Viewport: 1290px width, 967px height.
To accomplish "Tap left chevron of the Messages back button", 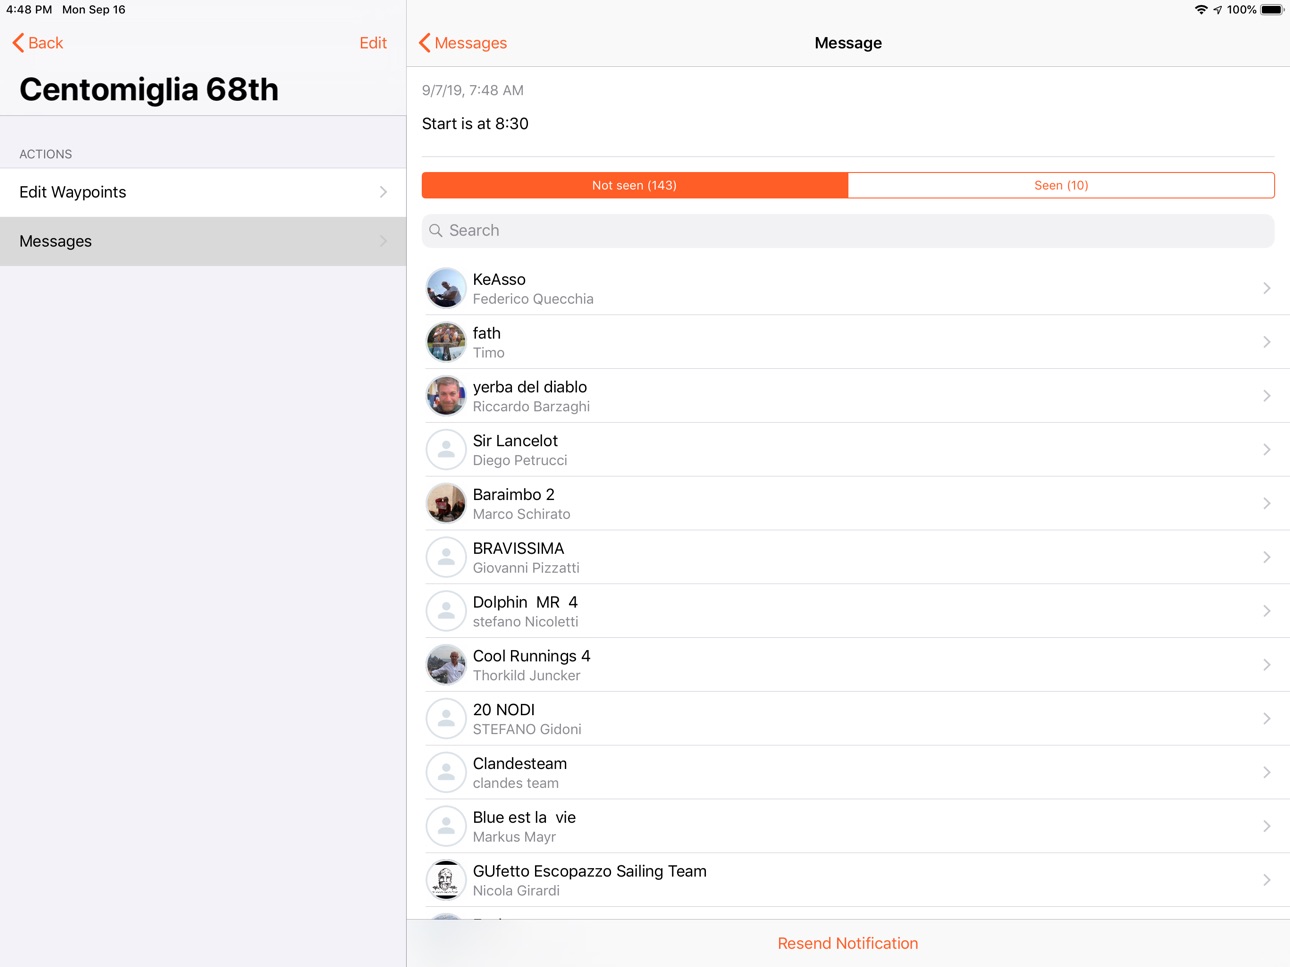I will tap(424, 43).
